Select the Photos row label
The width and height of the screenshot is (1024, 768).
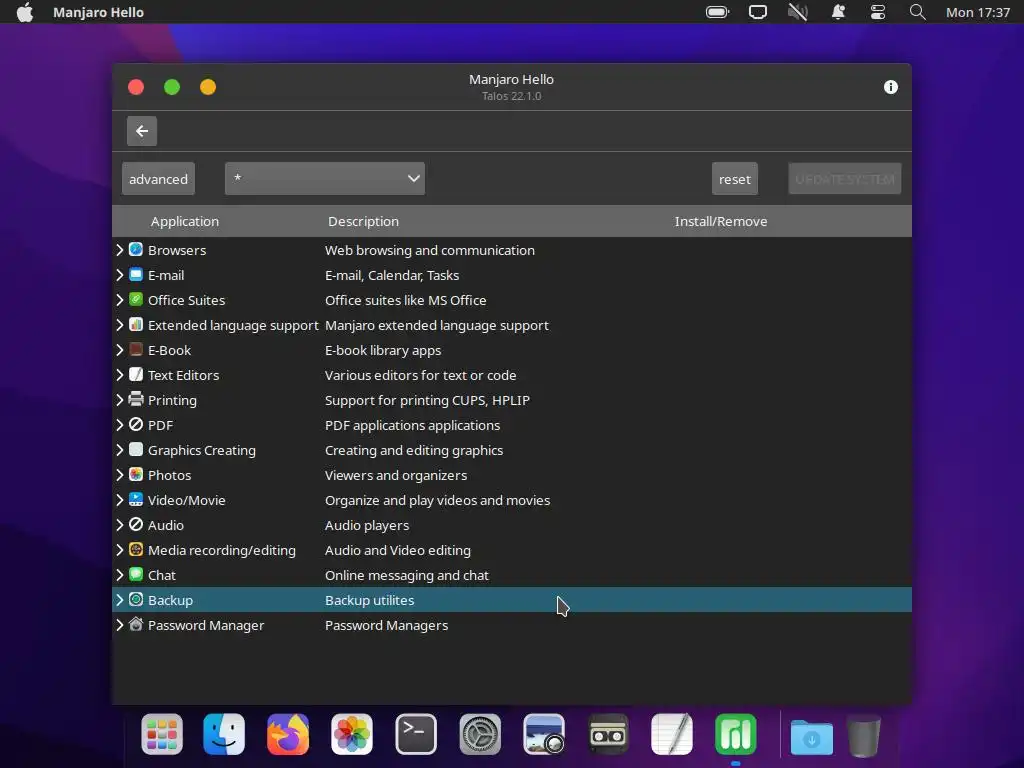point(170,475)
